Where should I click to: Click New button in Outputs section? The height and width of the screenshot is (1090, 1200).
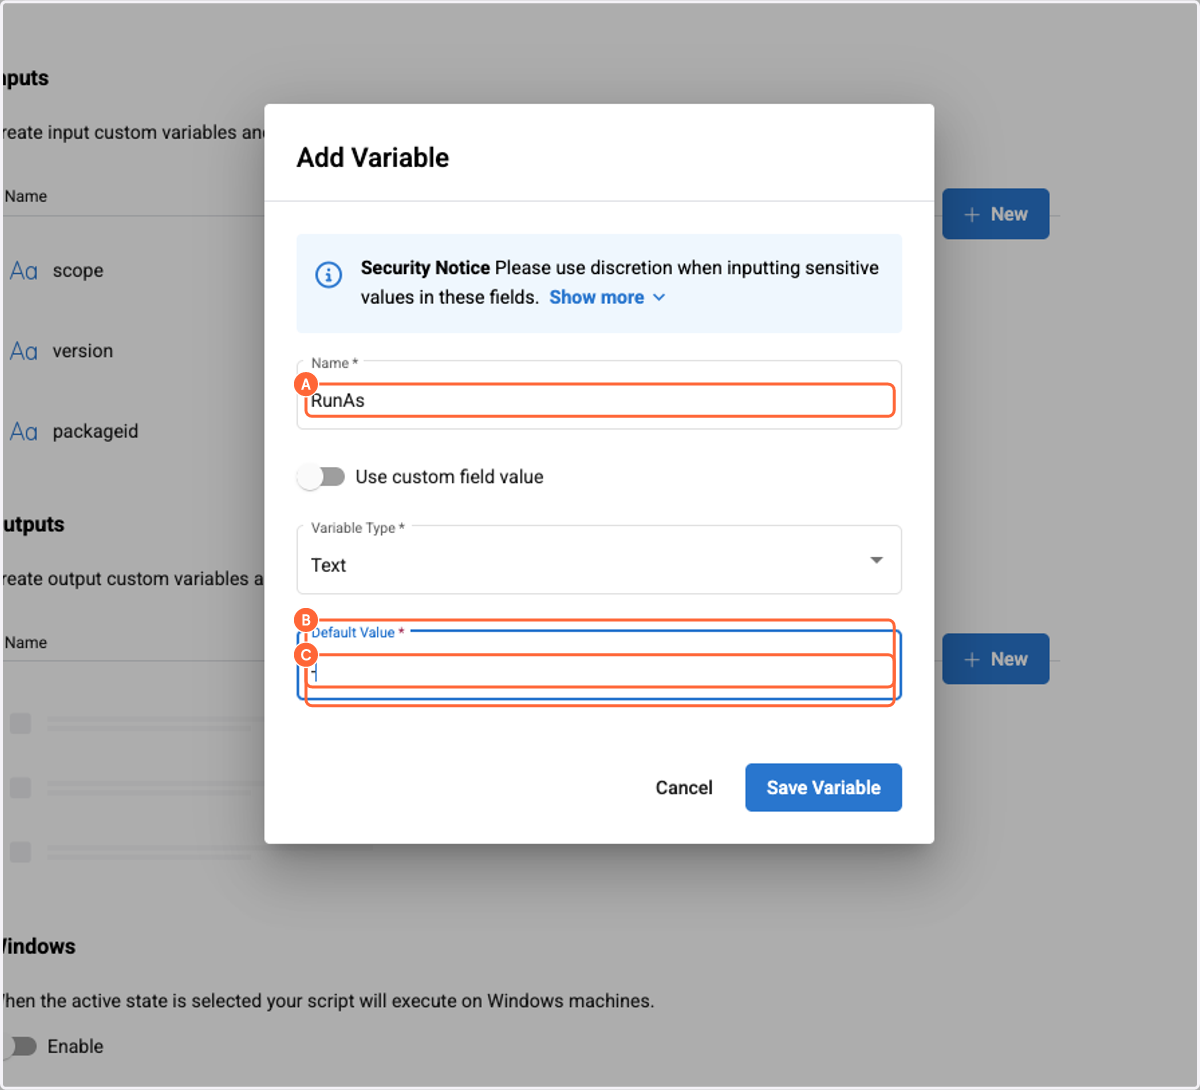click(995, 659)
